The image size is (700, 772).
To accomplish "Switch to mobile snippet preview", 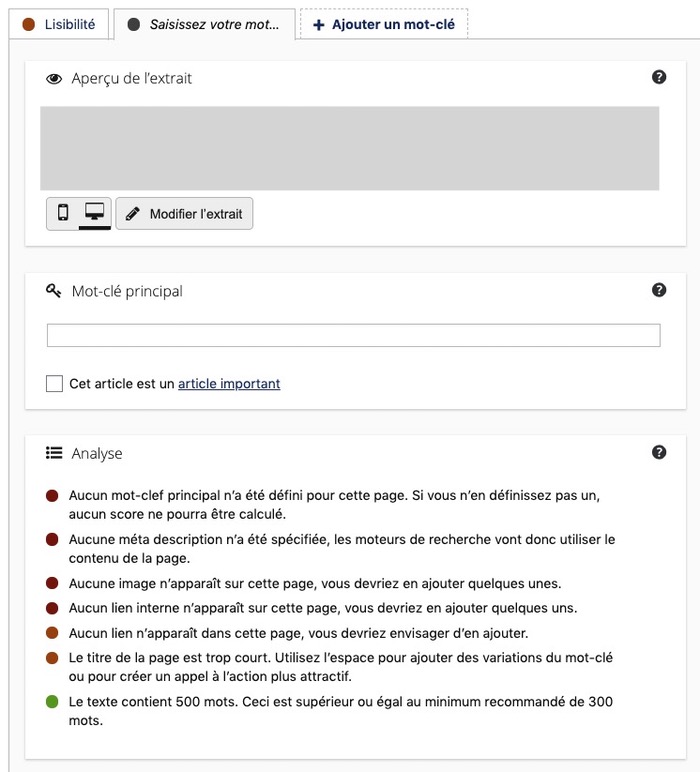I will pyautogui.click(x=63, y=213).
